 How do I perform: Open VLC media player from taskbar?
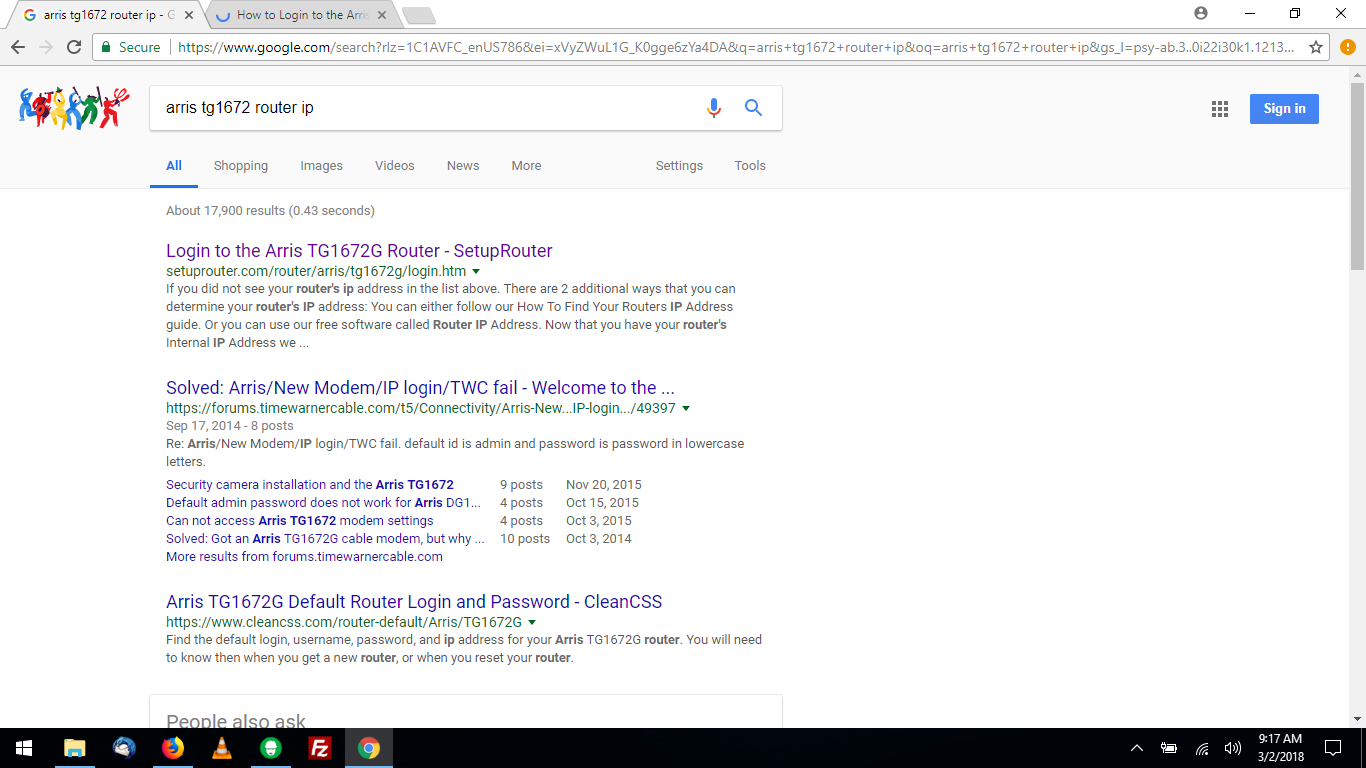222,748
